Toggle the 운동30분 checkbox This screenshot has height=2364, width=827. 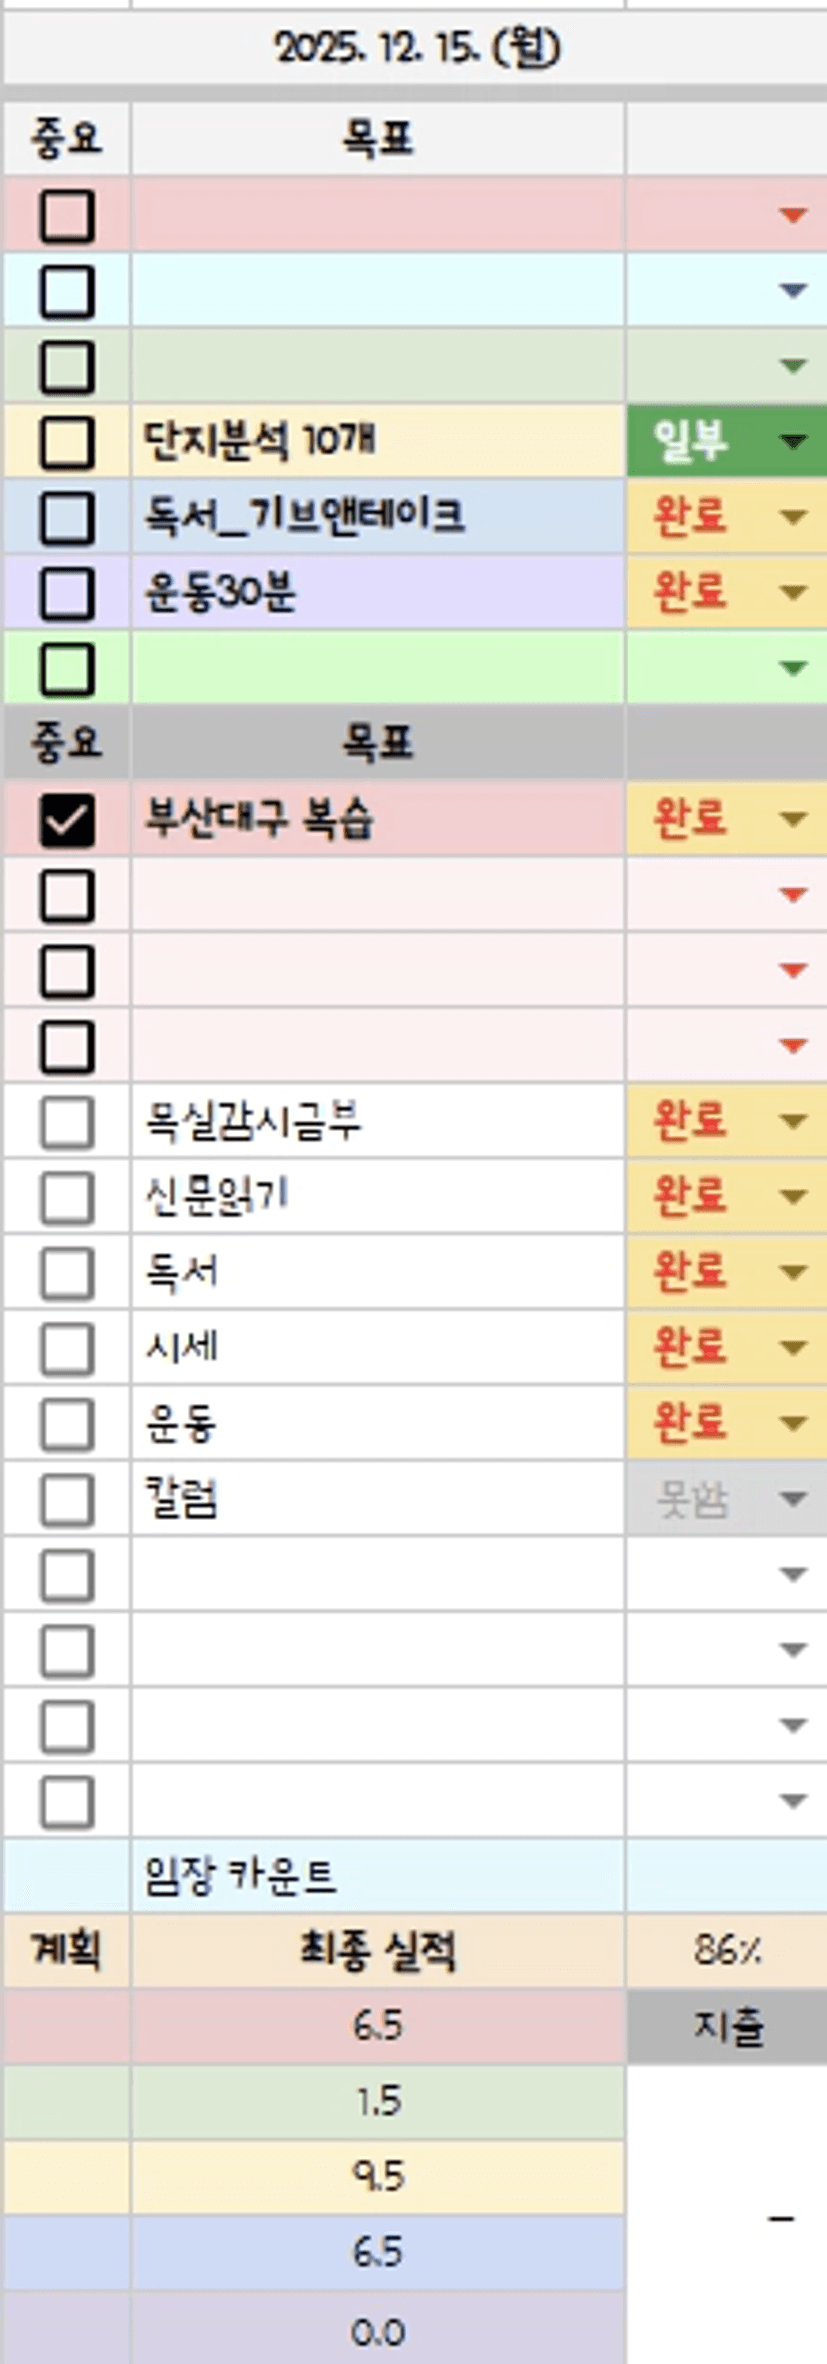pyautogui.click(x=67, y=594)
